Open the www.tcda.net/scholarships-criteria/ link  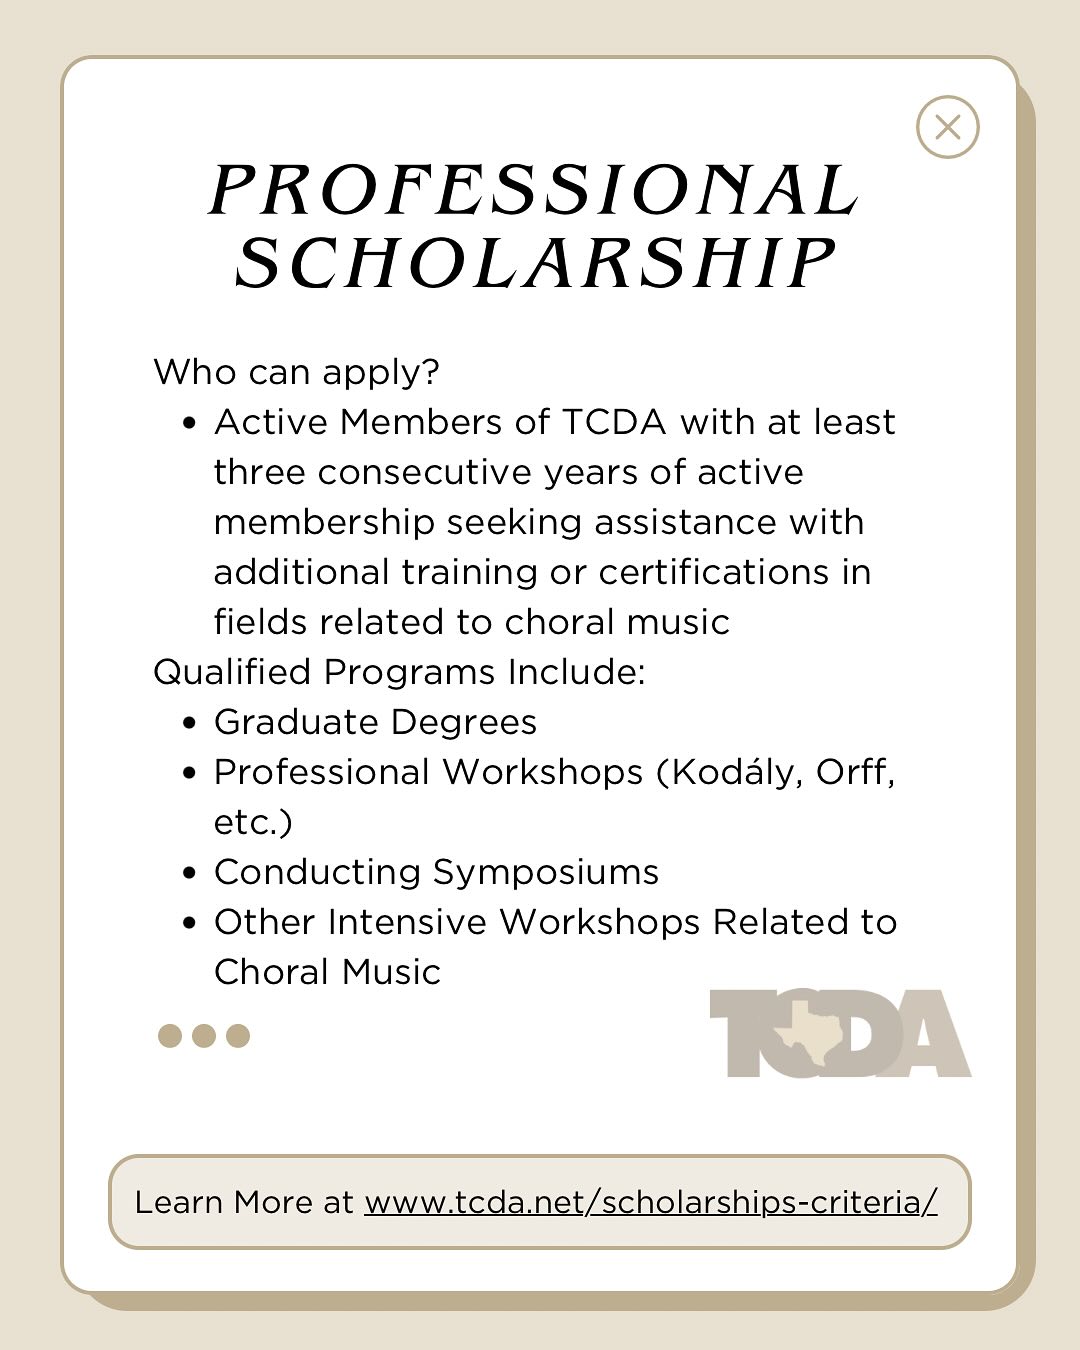[651, 1202]
